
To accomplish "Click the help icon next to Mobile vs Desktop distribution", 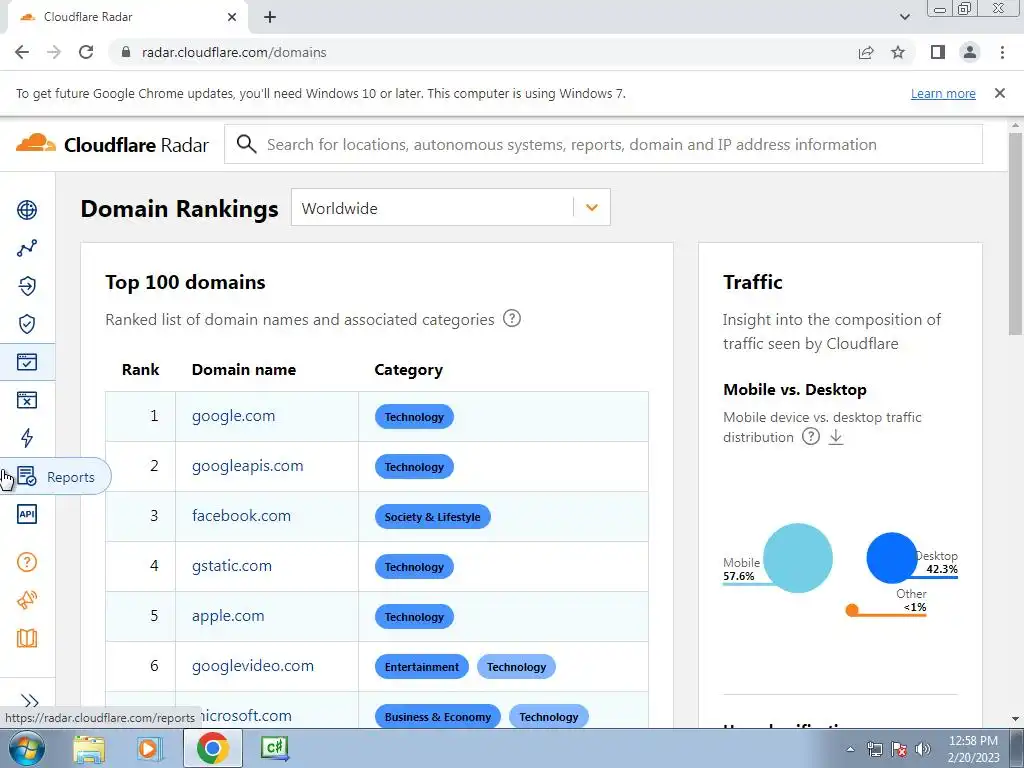I will pyautogui.click(x=810, y=436).
